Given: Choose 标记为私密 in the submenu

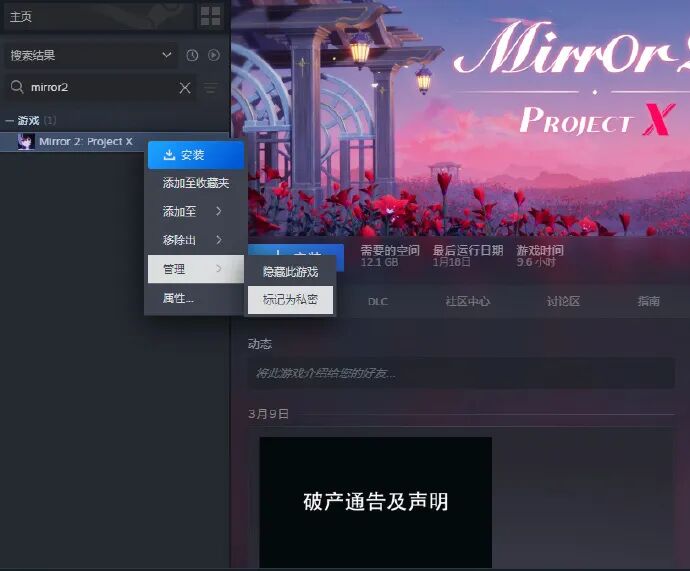Looking at the screenshot, I should pyautogui.click(x=290, y=300).
